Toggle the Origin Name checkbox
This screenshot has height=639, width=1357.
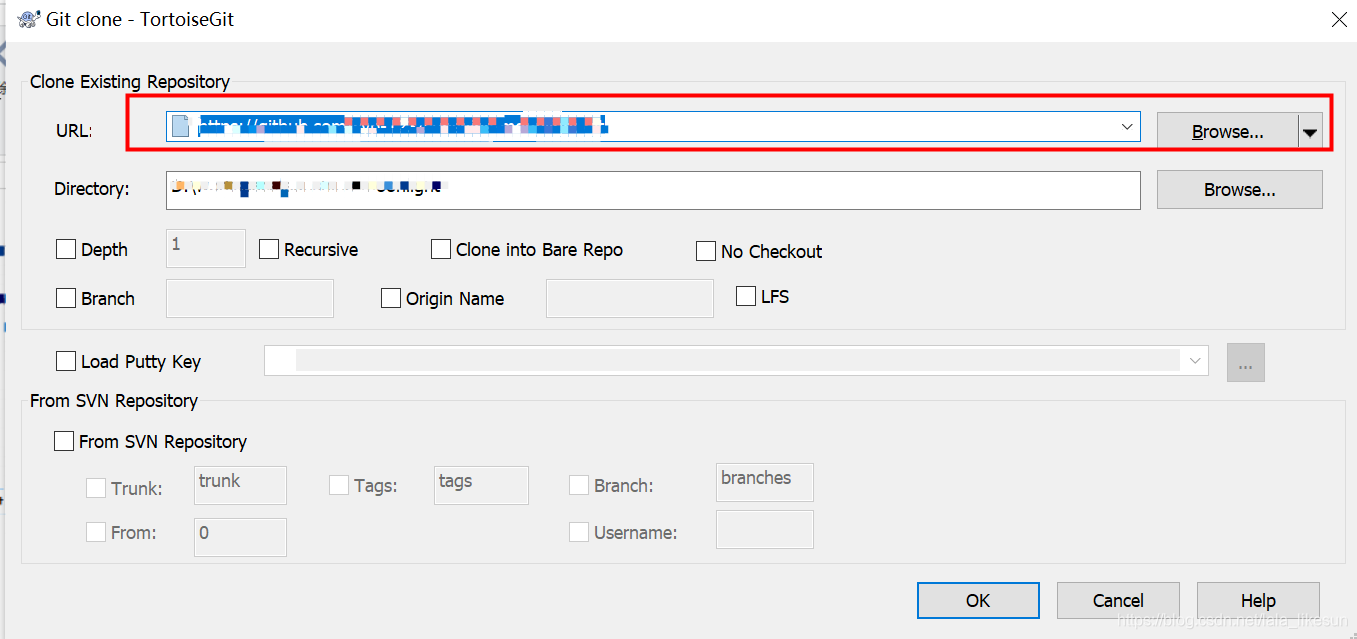tap(391, 298)
